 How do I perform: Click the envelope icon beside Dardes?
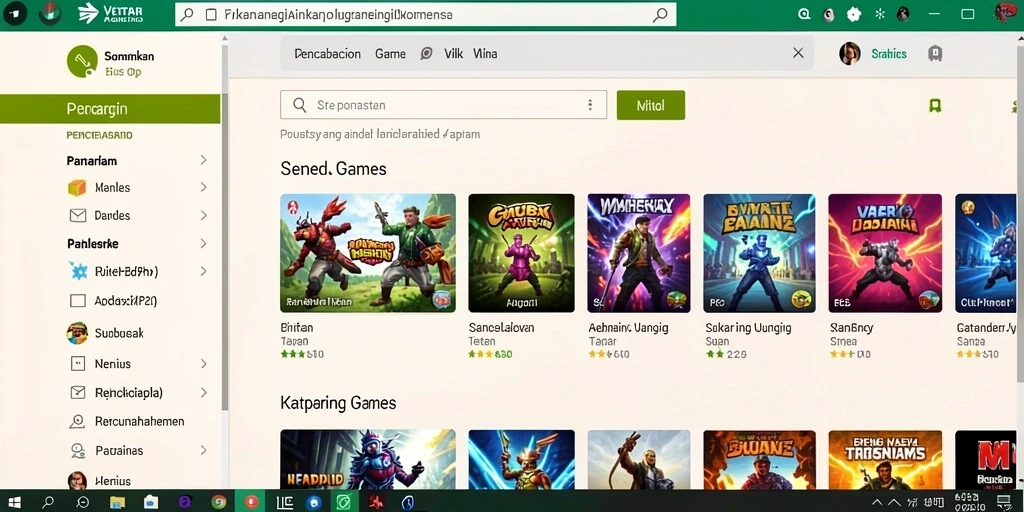click(x=77, y=216)
